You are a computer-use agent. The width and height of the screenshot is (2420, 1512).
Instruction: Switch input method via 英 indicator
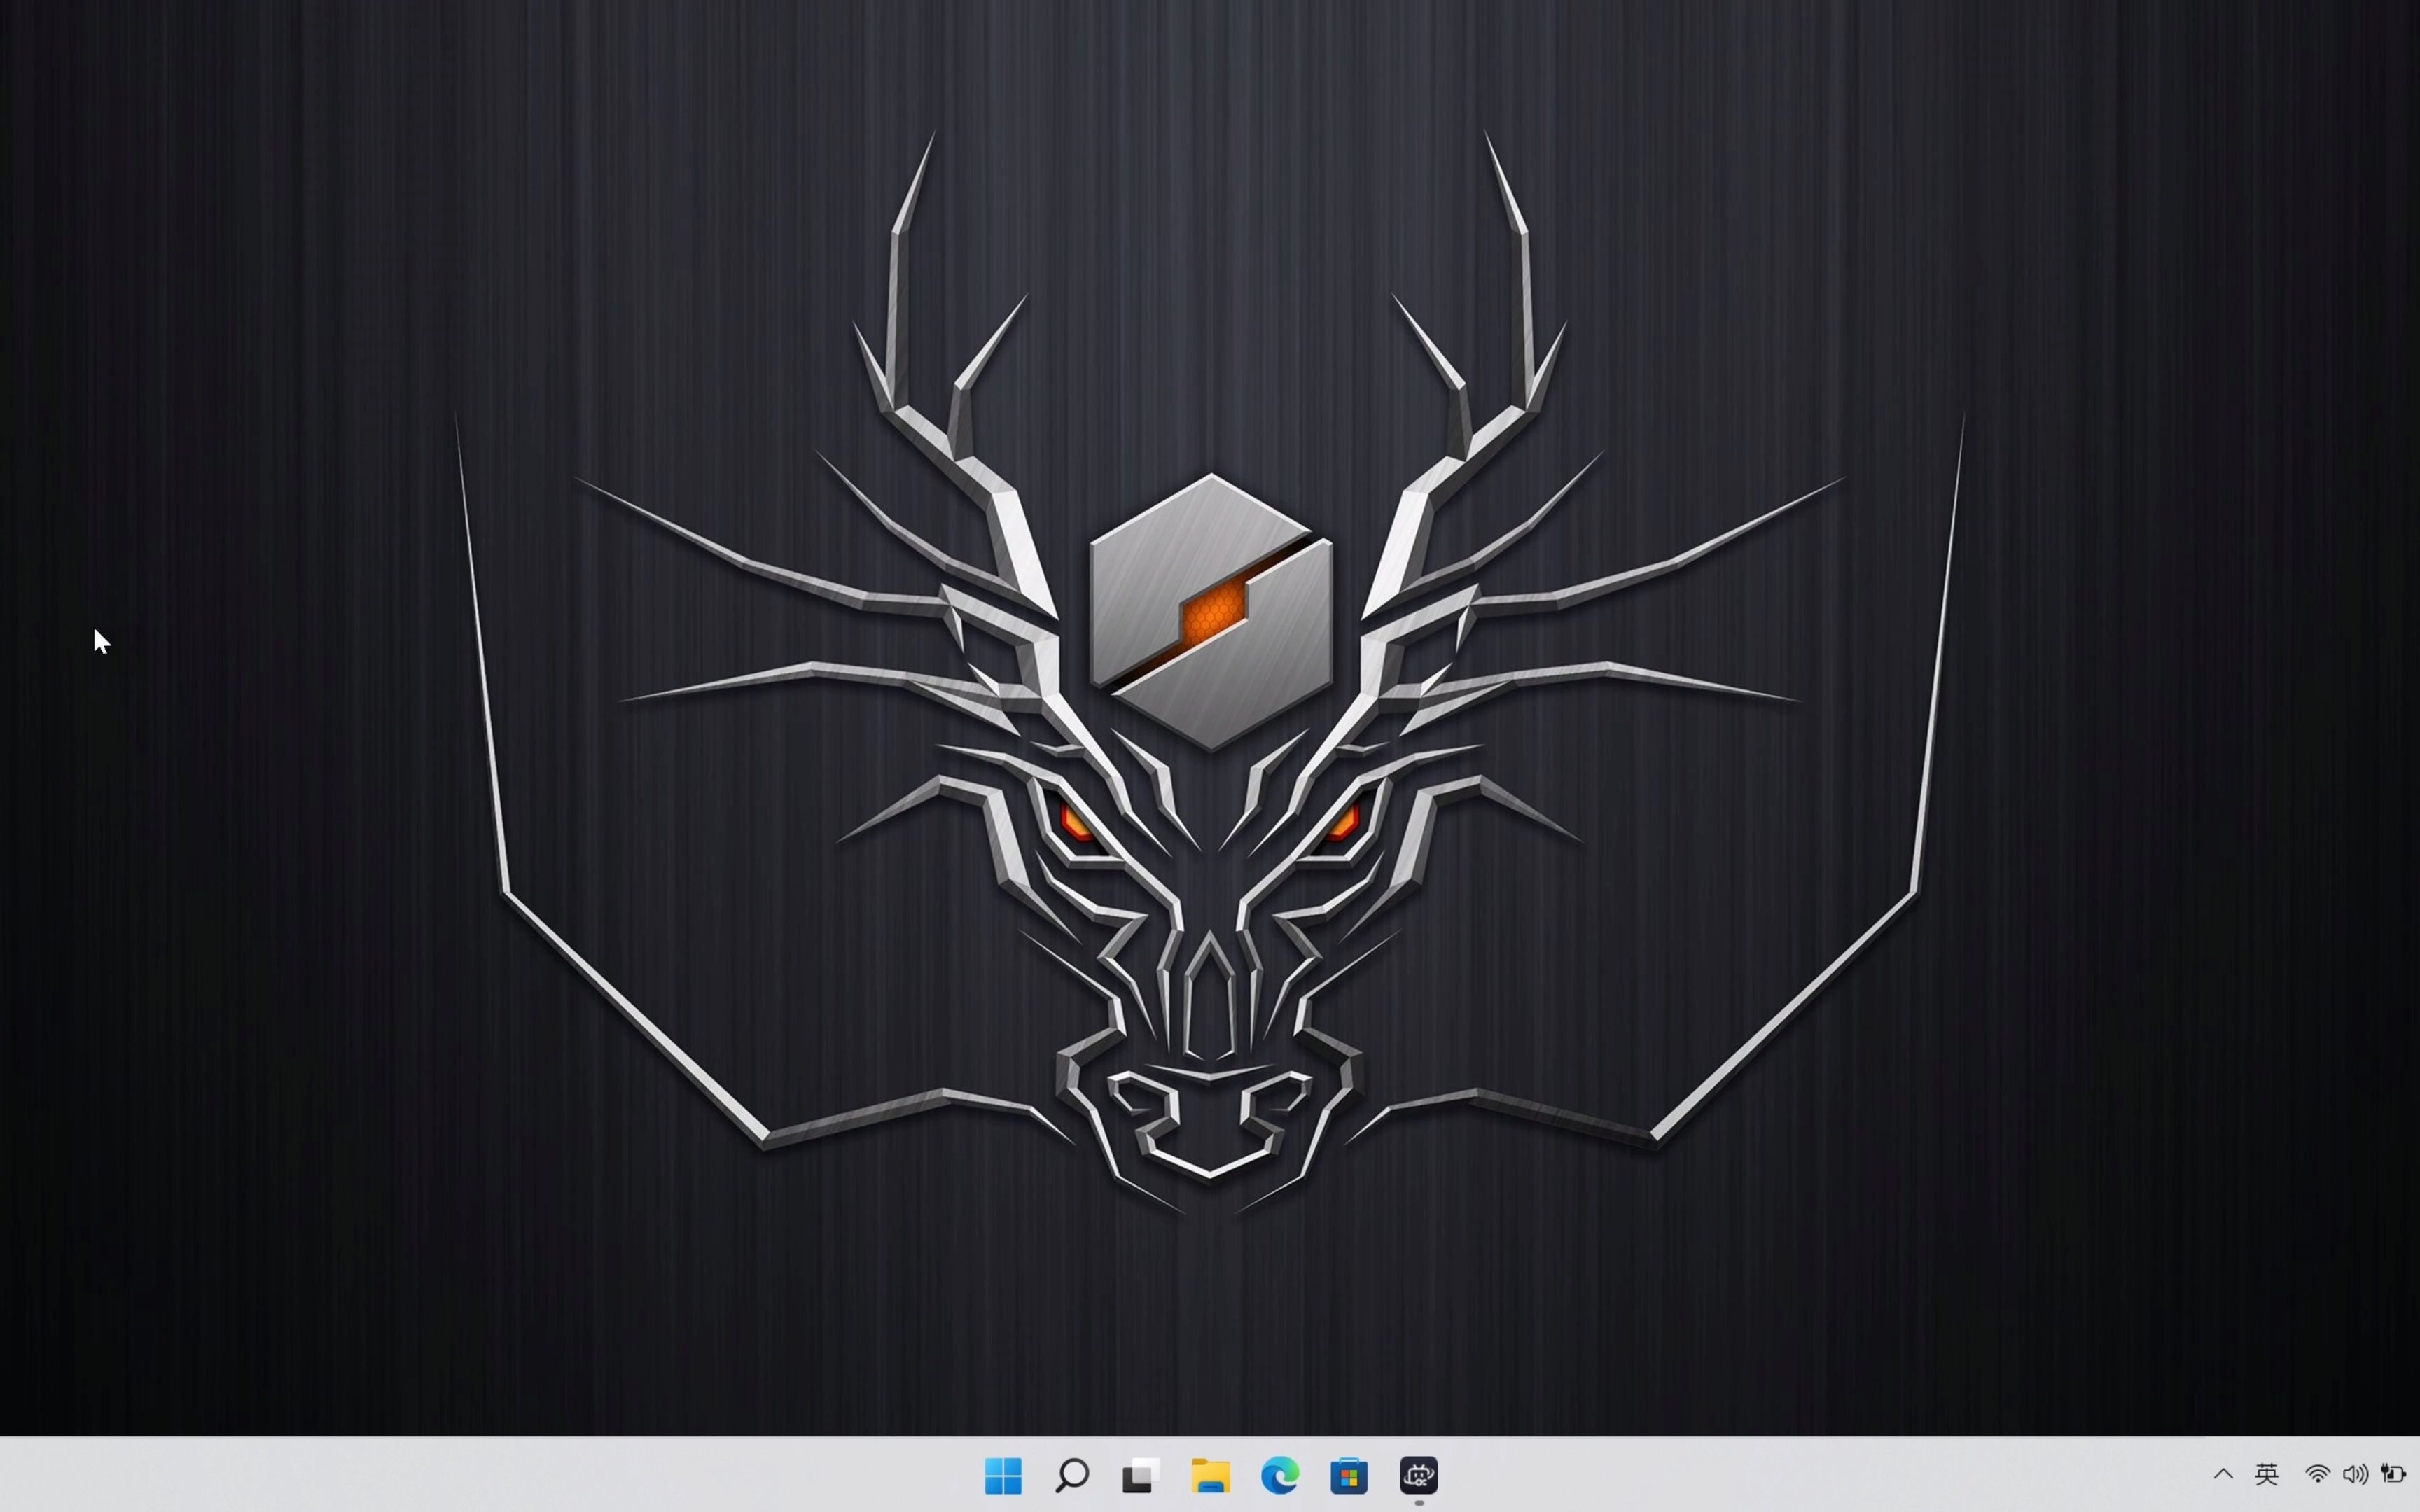coord(2266,1474)
